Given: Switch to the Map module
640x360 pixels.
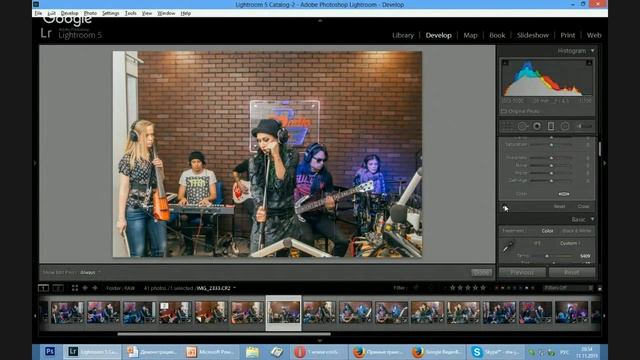Looking at the screenshot, I should coord(470,36).
